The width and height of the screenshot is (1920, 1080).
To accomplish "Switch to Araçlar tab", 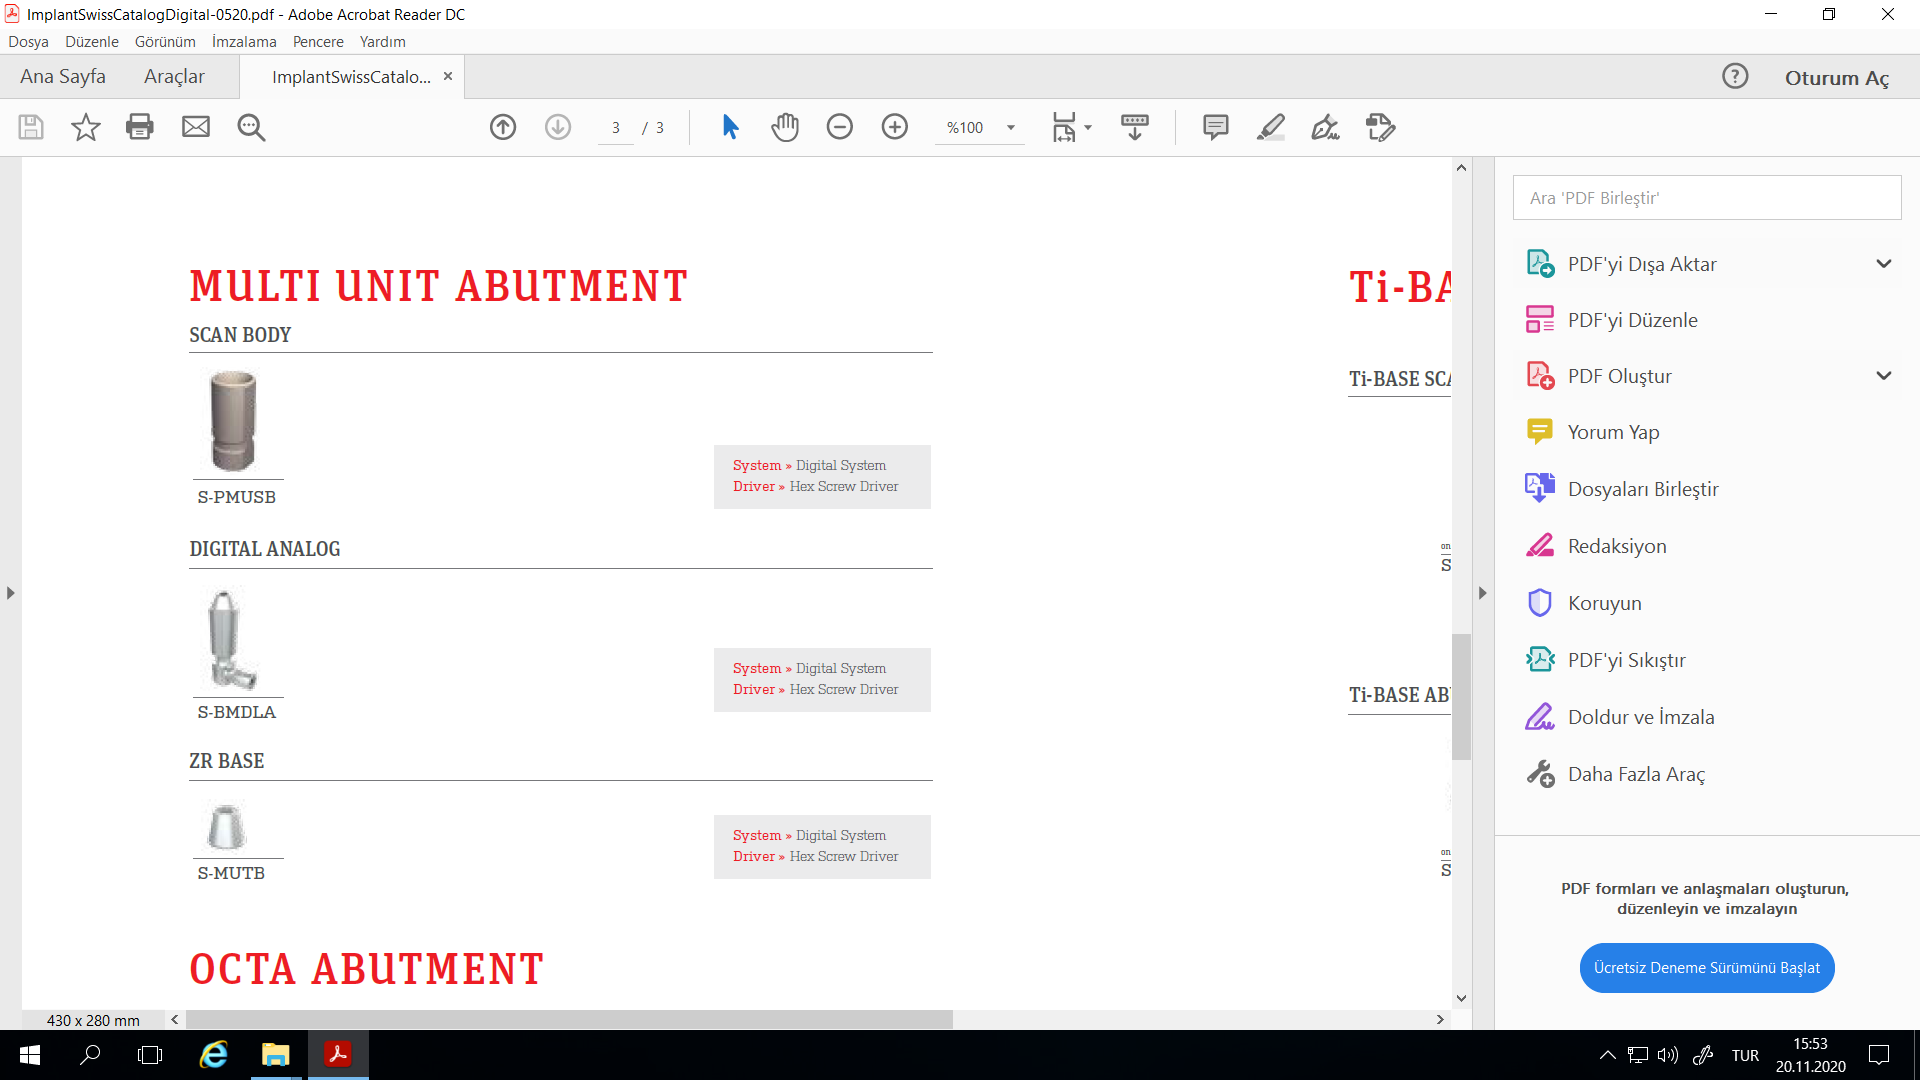I will [174, 77].
